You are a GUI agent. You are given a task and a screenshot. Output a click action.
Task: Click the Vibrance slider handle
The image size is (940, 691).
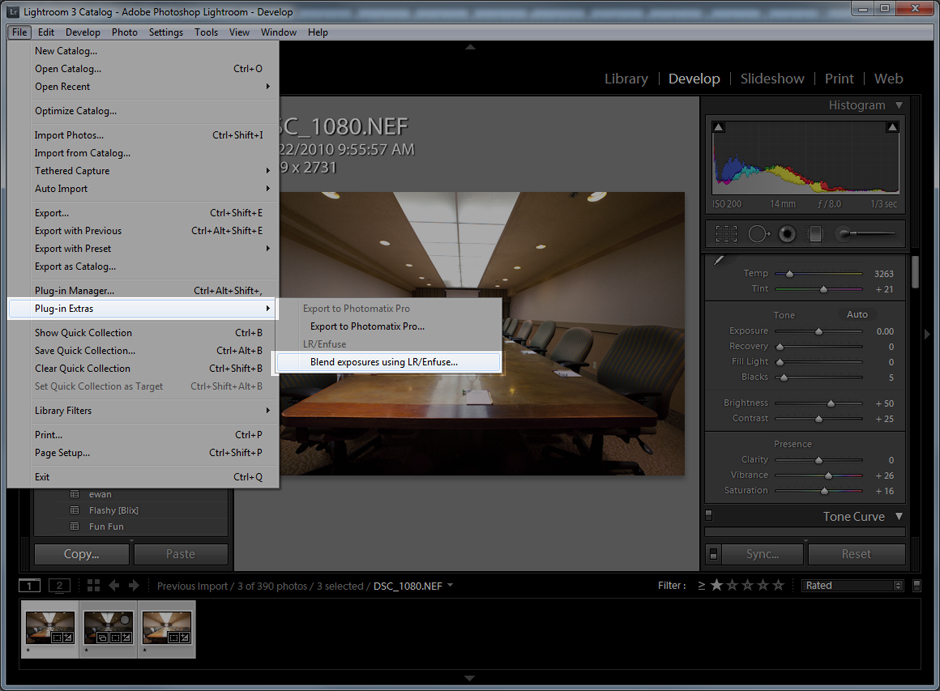(x=828, y=476)
